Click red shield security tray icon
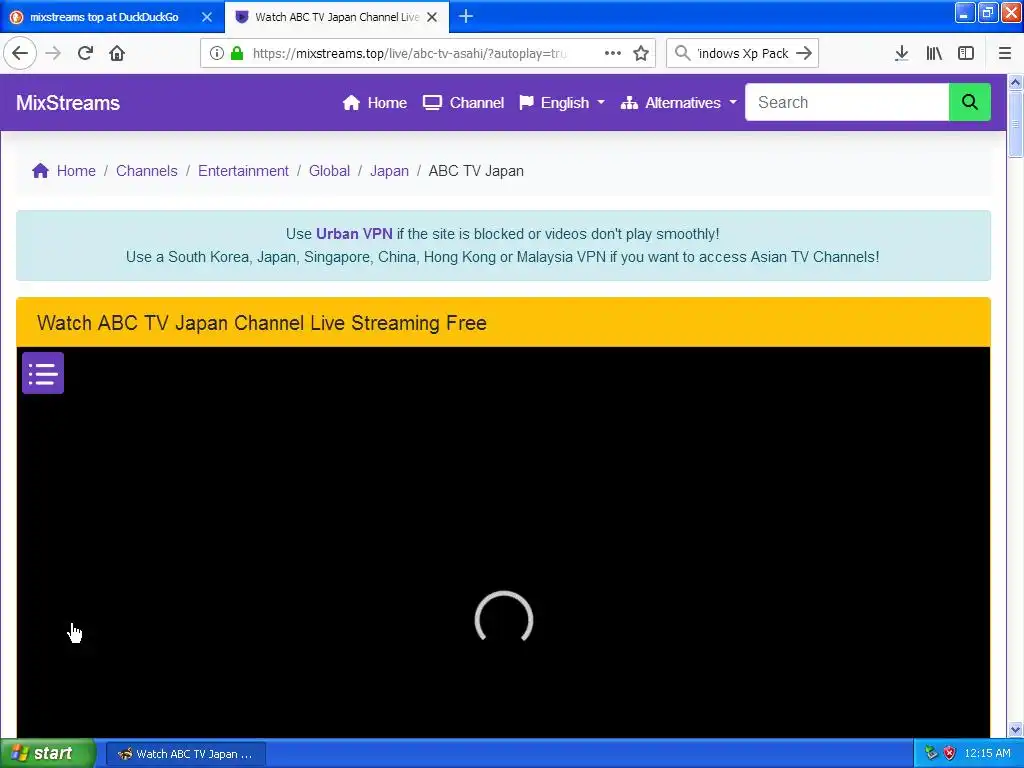 950,753
